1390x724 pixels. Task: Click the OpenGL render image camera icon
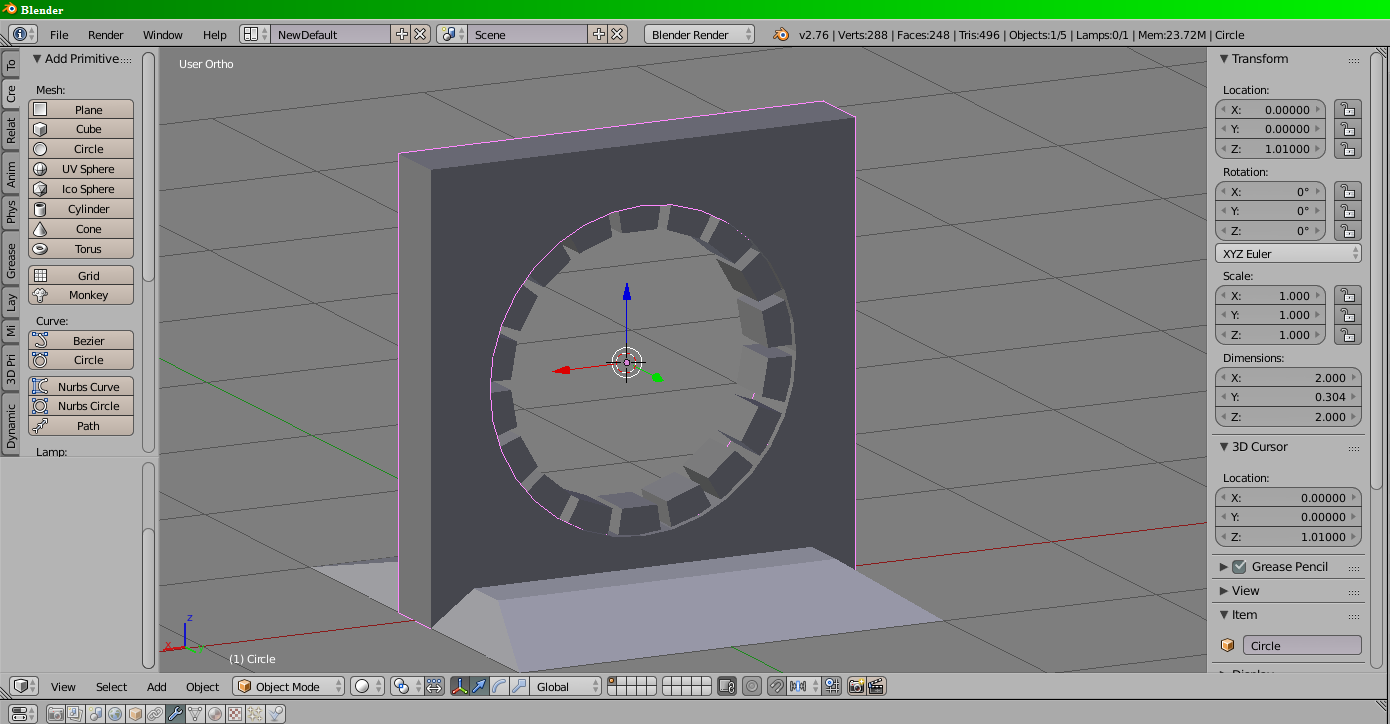tap(856, 686)
